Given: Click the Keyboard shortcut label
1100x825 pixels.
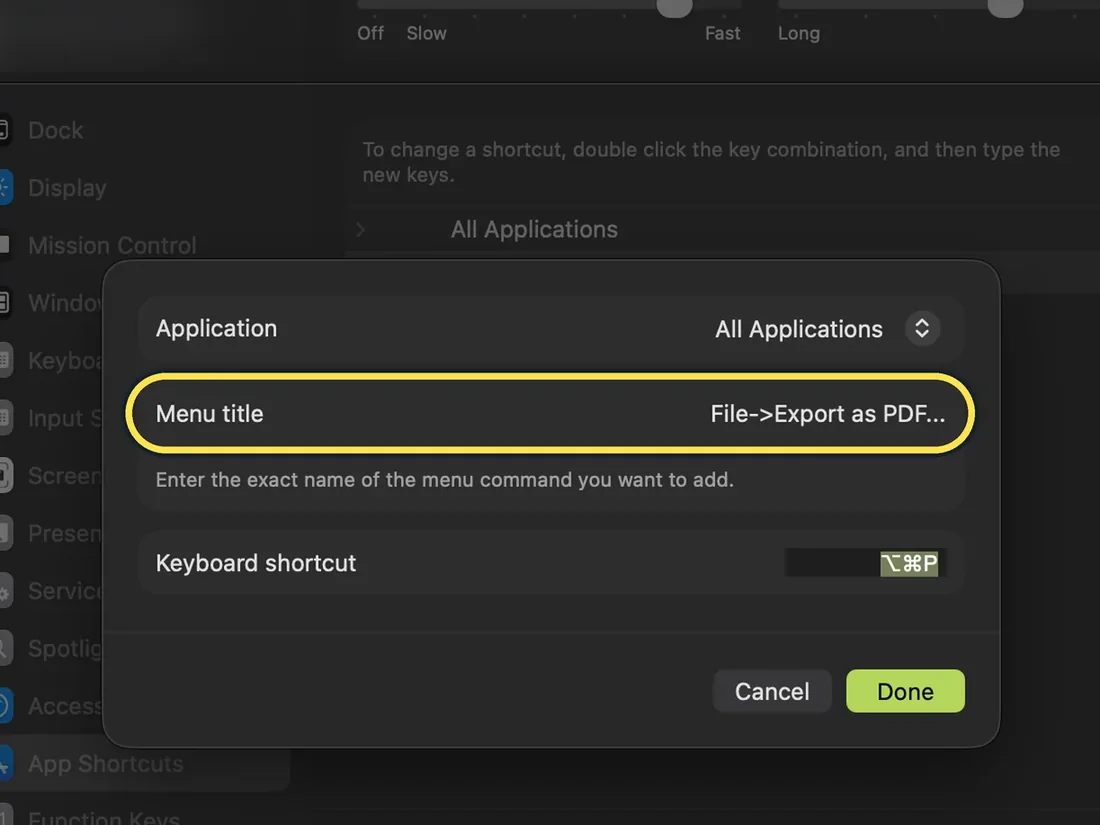Looking at the screenshot, I should pos(256,563).
